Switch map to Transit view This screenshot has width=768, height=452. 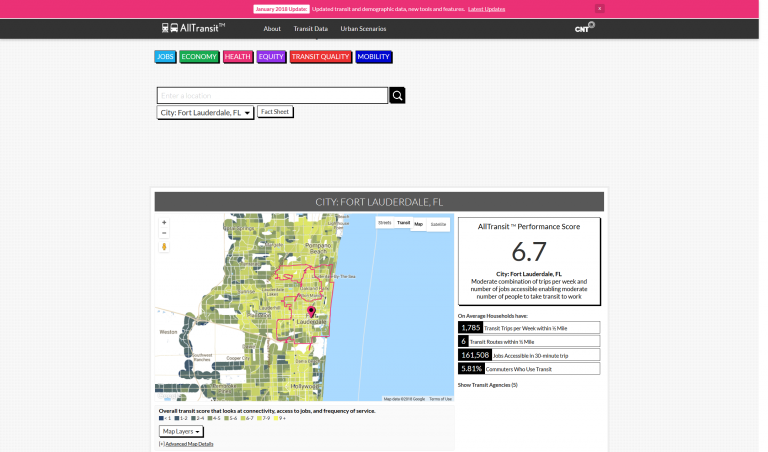pos(403,223)
